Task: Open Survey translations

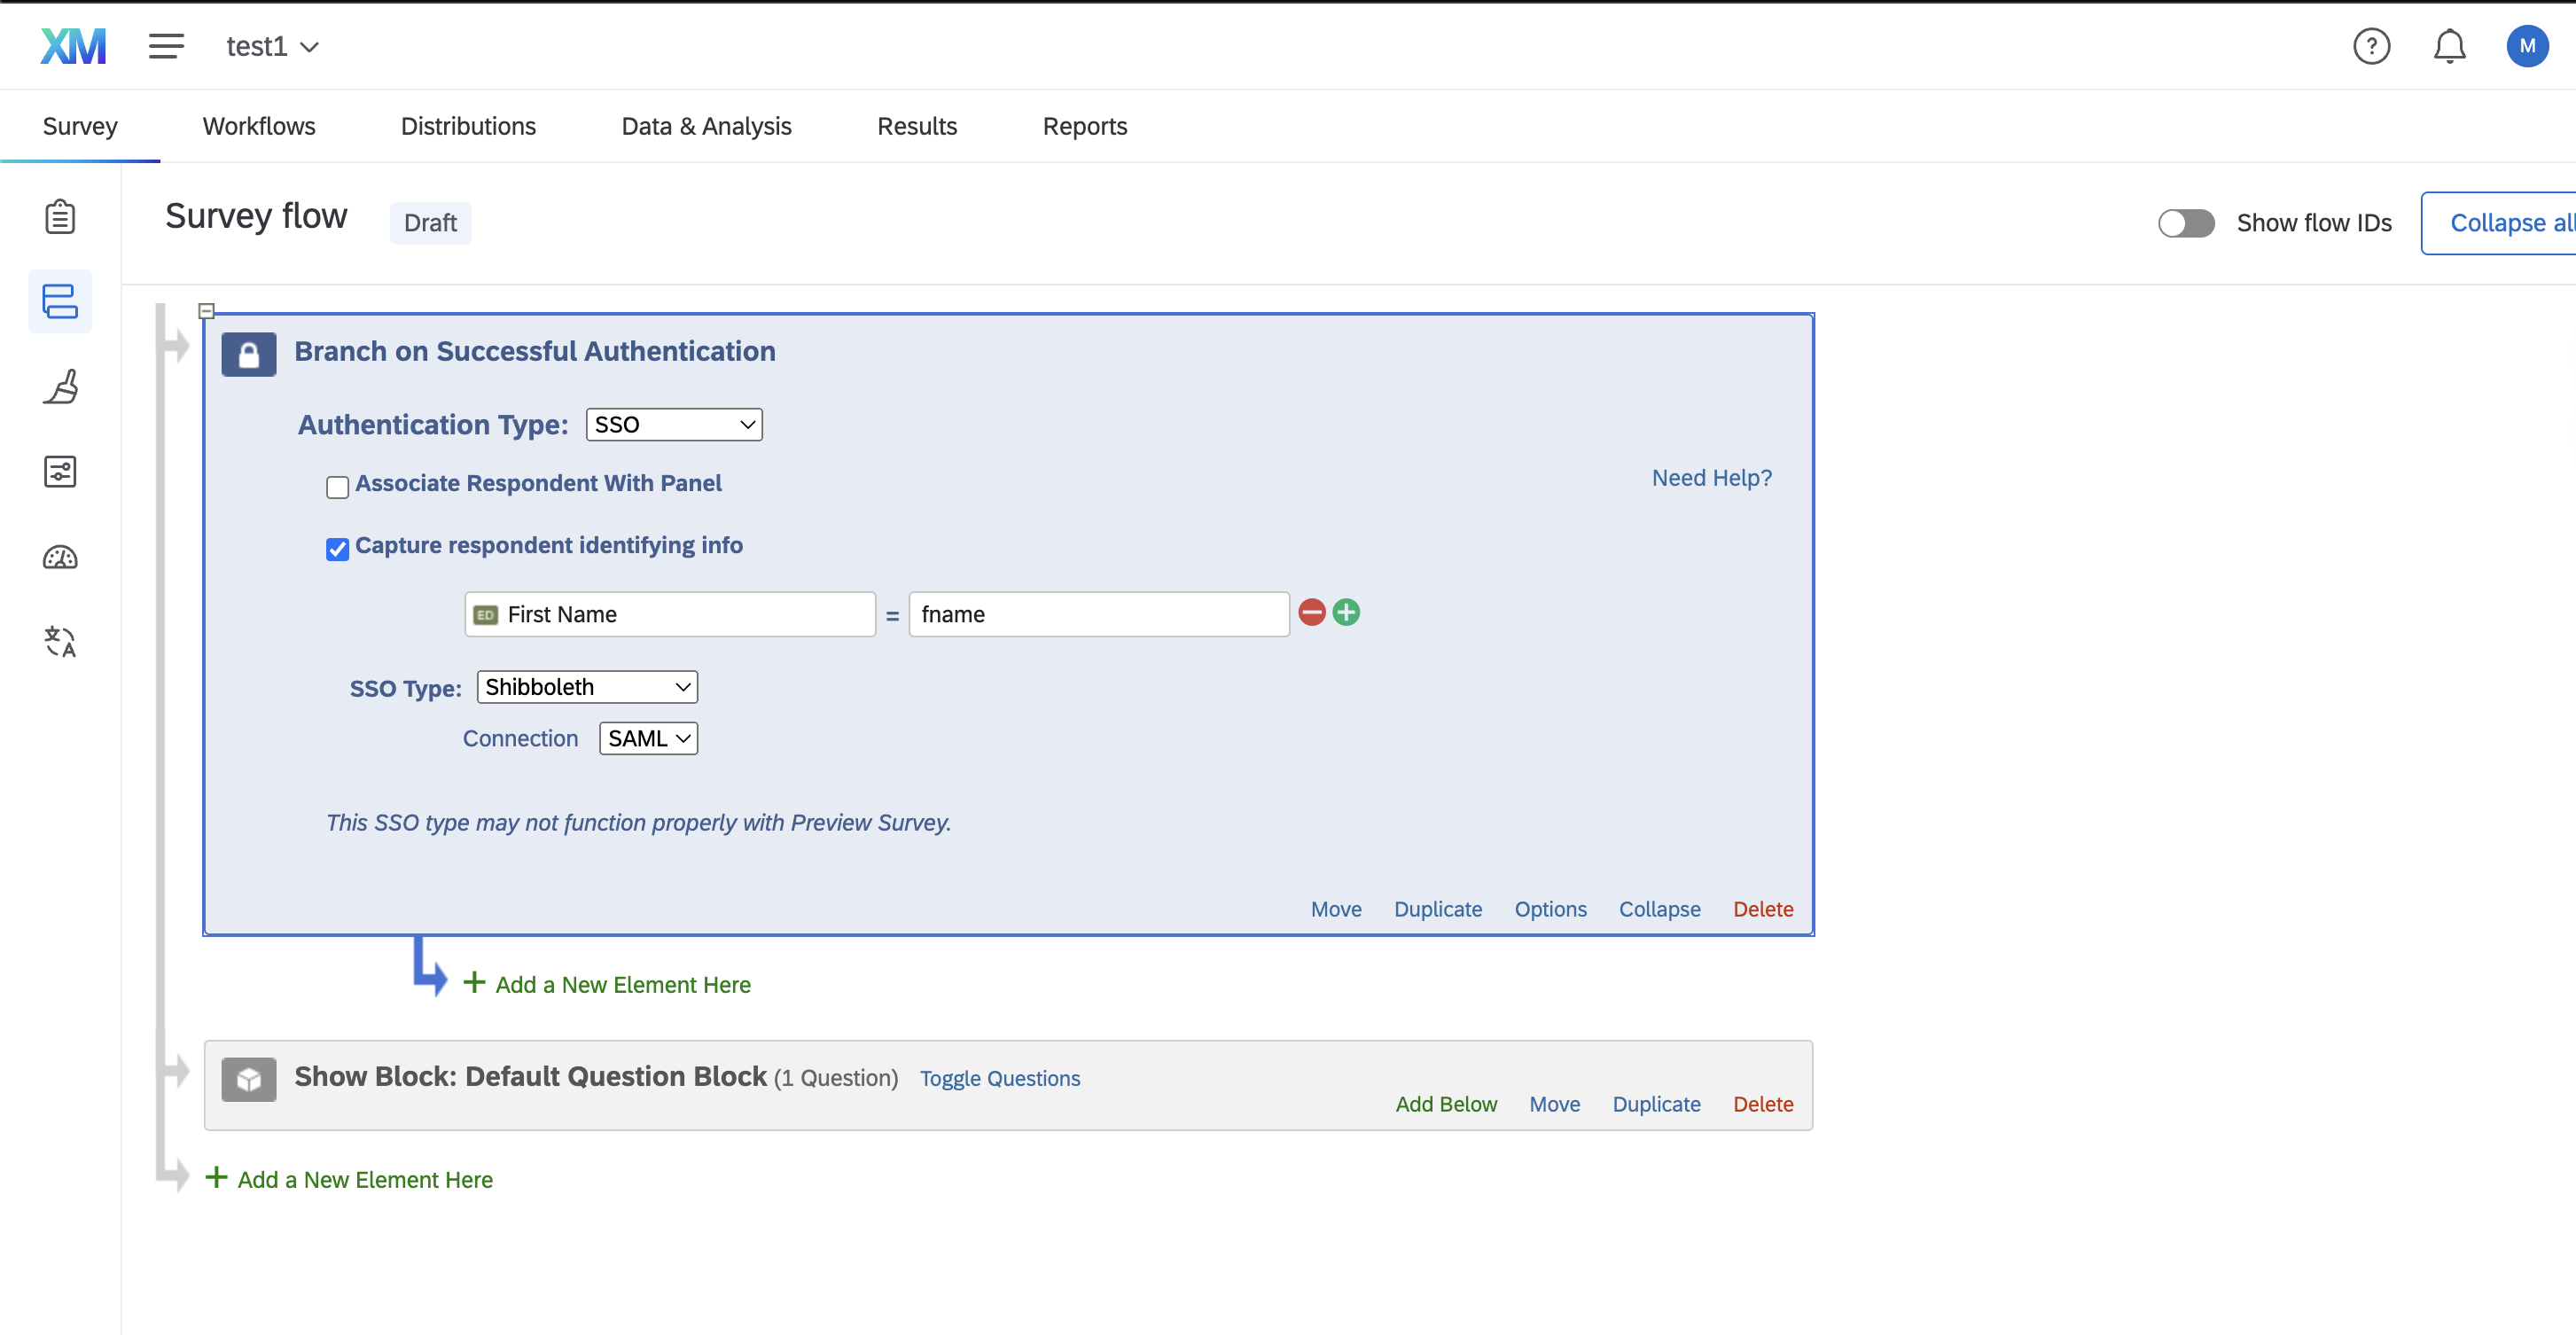Action: click(x=60, y=642)
